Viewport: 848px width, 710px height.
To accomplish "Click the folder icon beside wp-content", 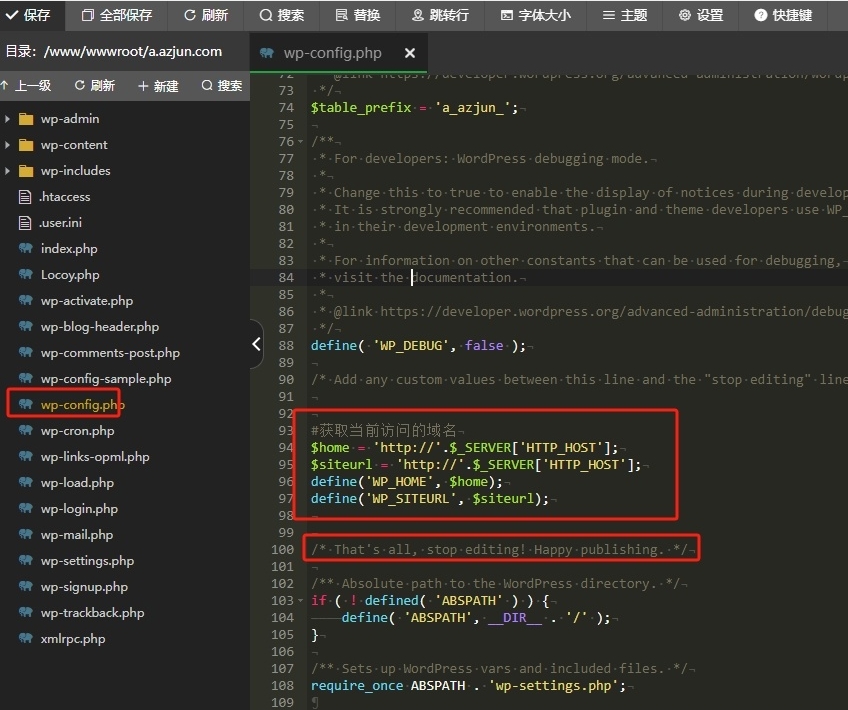I will (25, 144).
